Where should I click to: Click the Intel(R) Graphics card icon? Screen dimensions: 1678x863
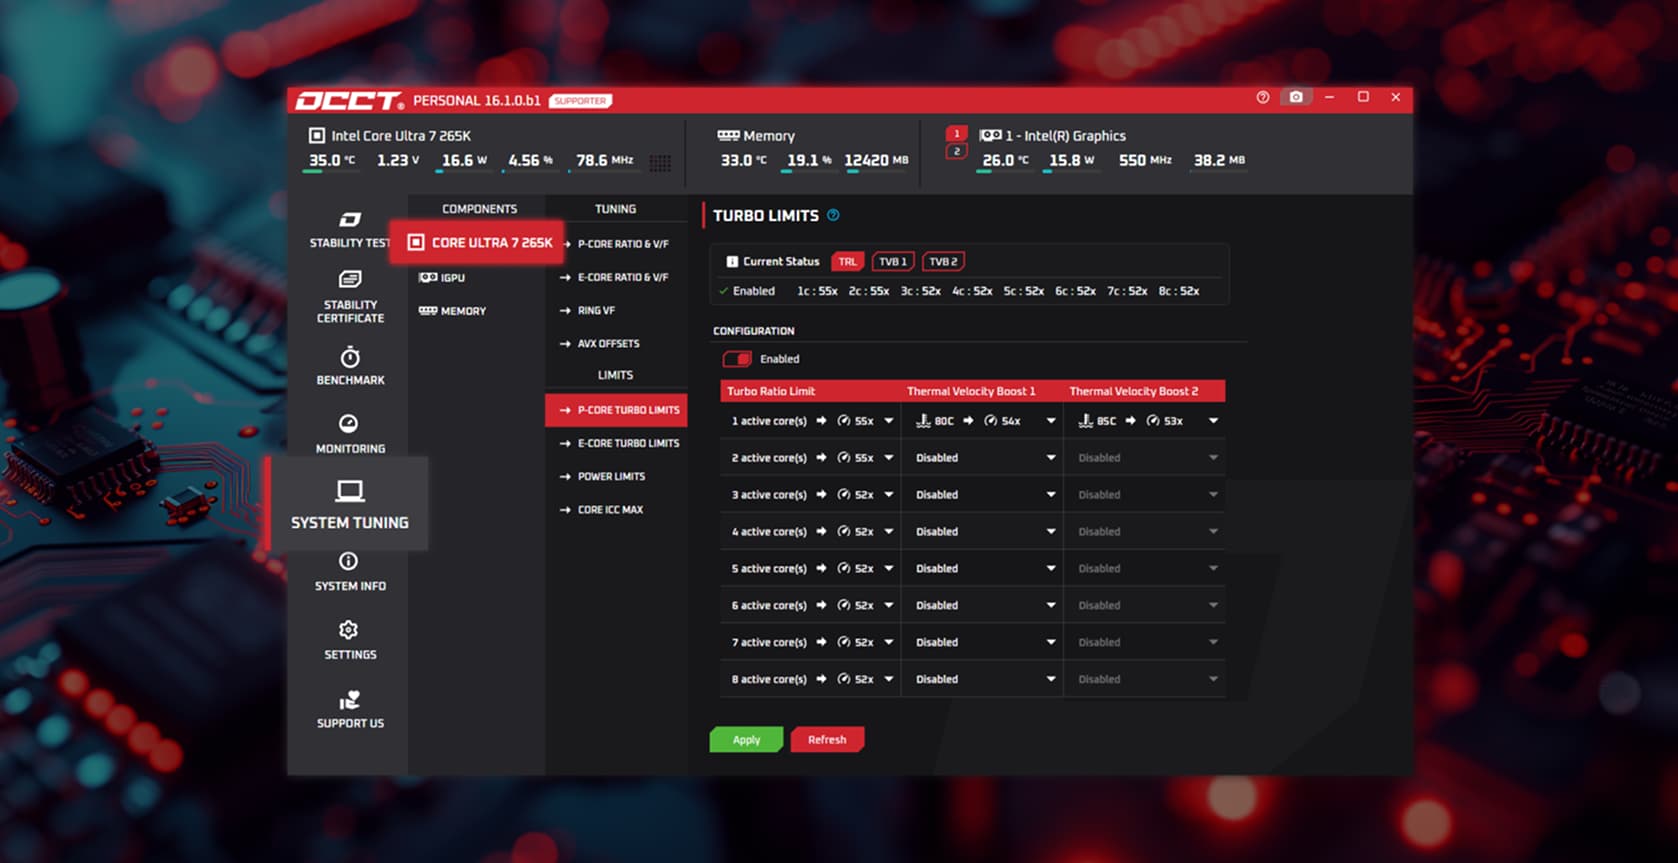click(x=990, y=135)
